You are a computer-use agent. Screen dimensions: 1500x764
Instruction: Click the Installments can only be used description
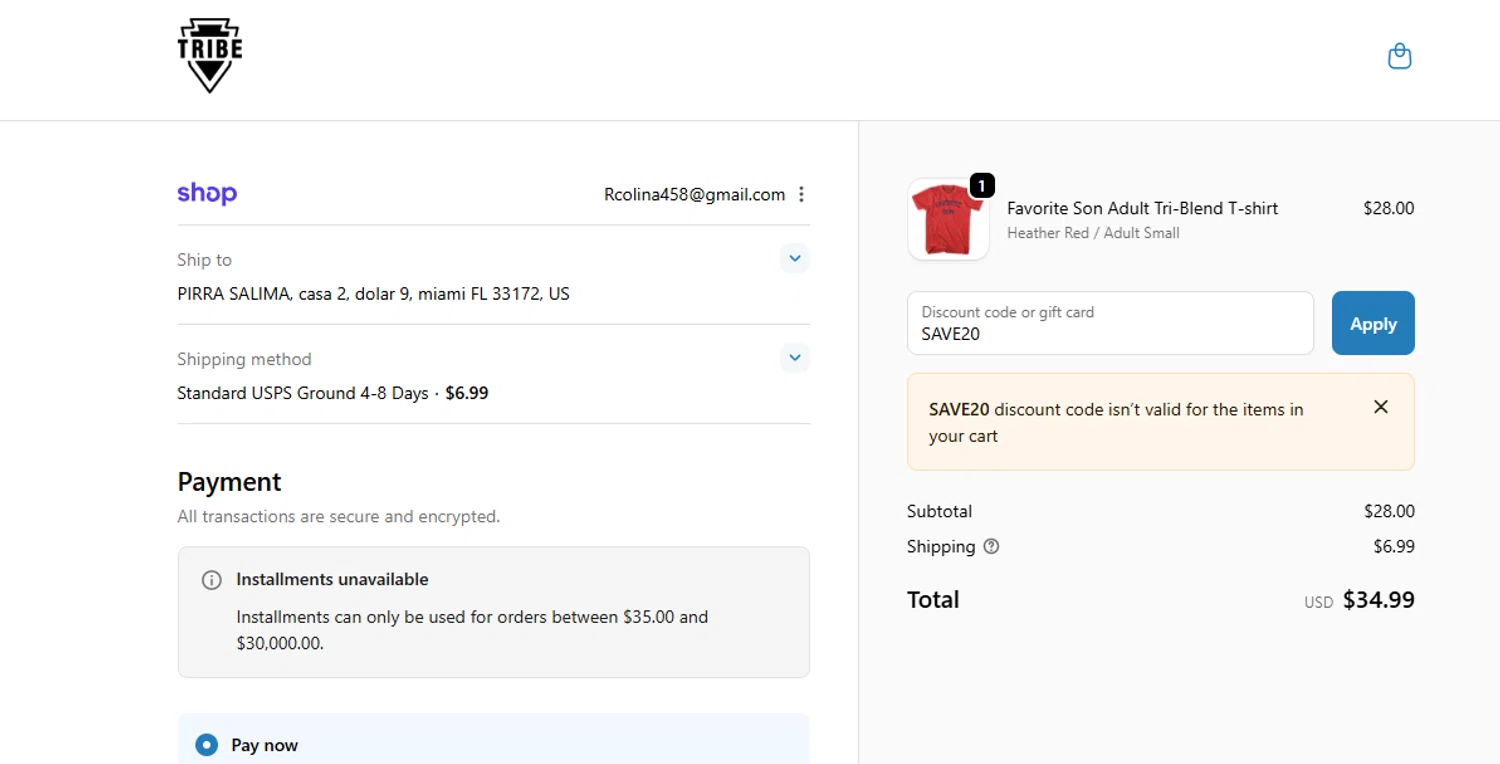pyautogui.click(x=472, y=630)
